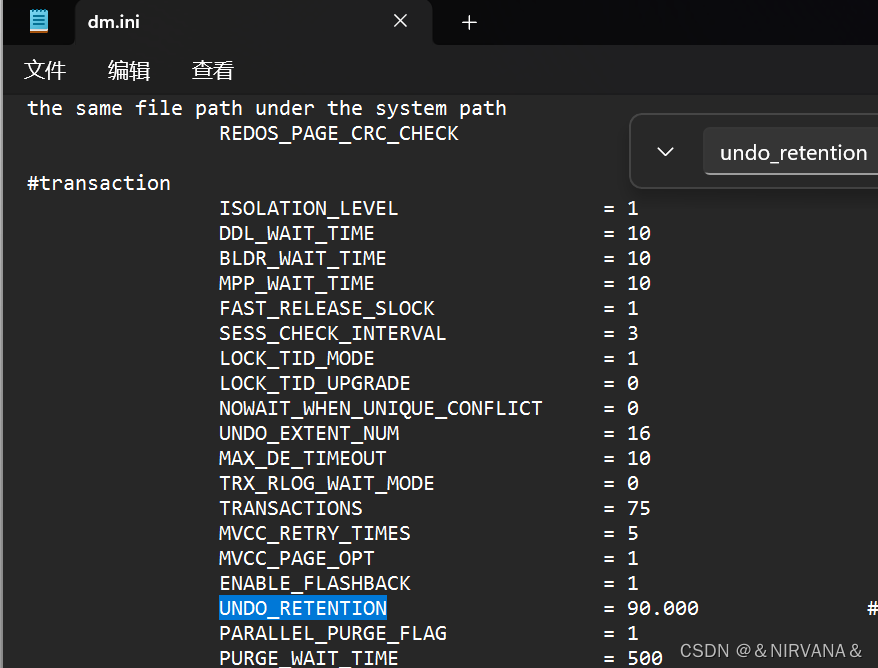Select the dm.ini tab
The height and width of the screenshot is (668, 878).
coord(254,22)
